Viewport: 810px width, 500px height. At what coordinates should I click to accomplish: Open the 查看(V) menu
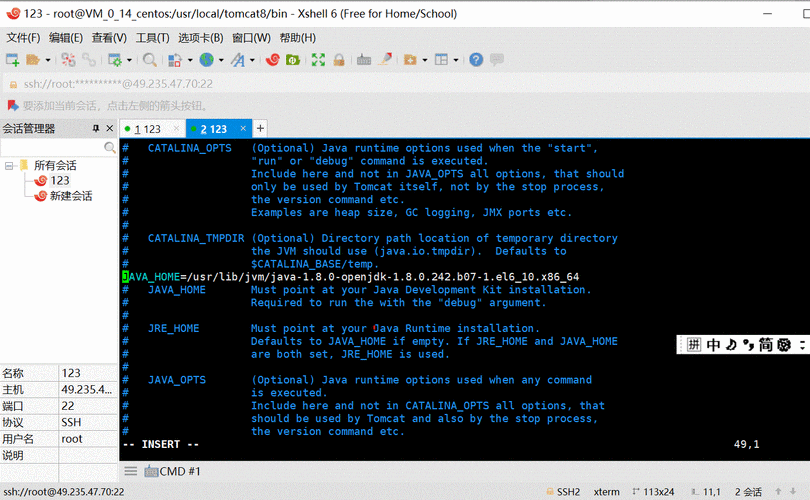click(109, 38)
